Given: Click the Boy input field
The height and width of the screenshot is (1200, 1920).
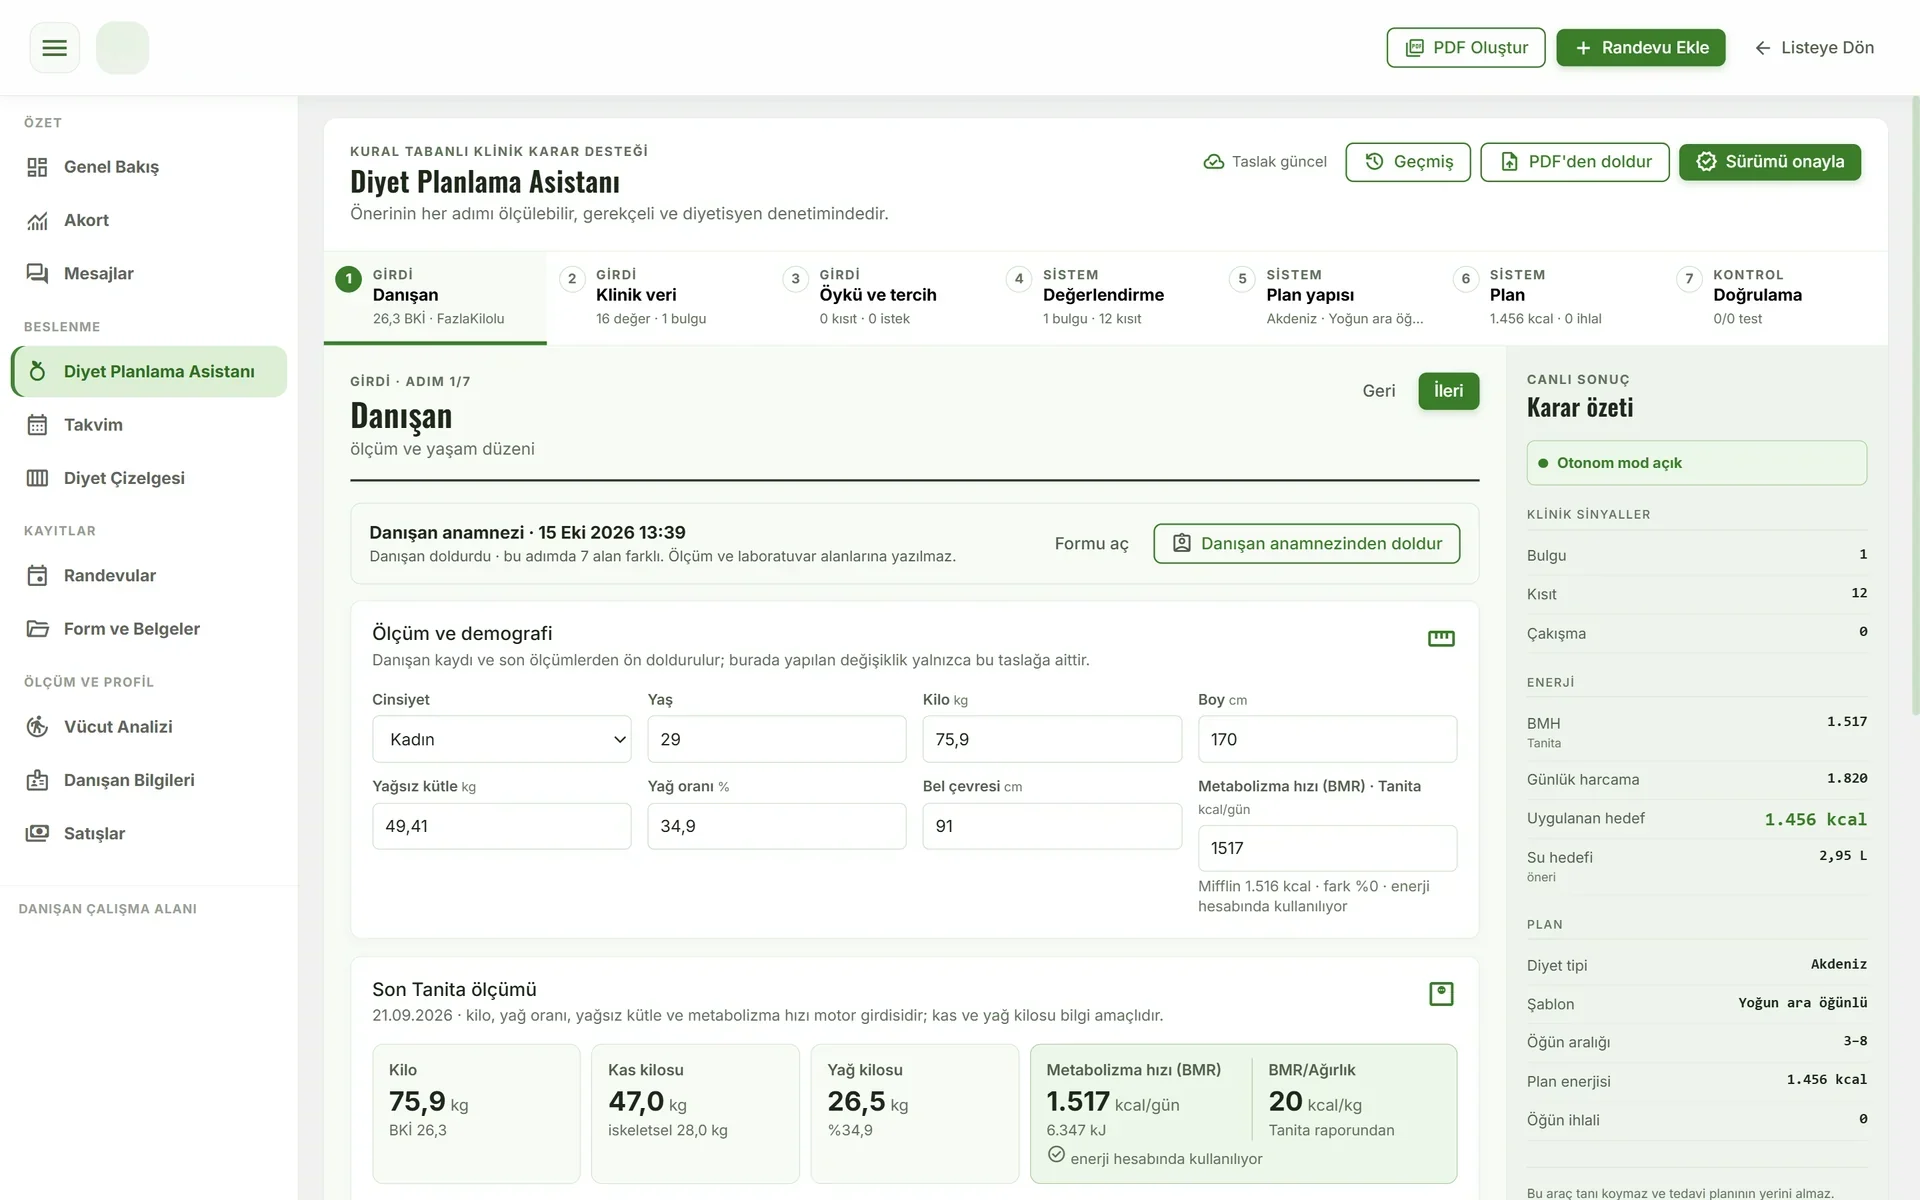Looking at the screenshot, I should pyautogui.click(x=1327, y=739).
